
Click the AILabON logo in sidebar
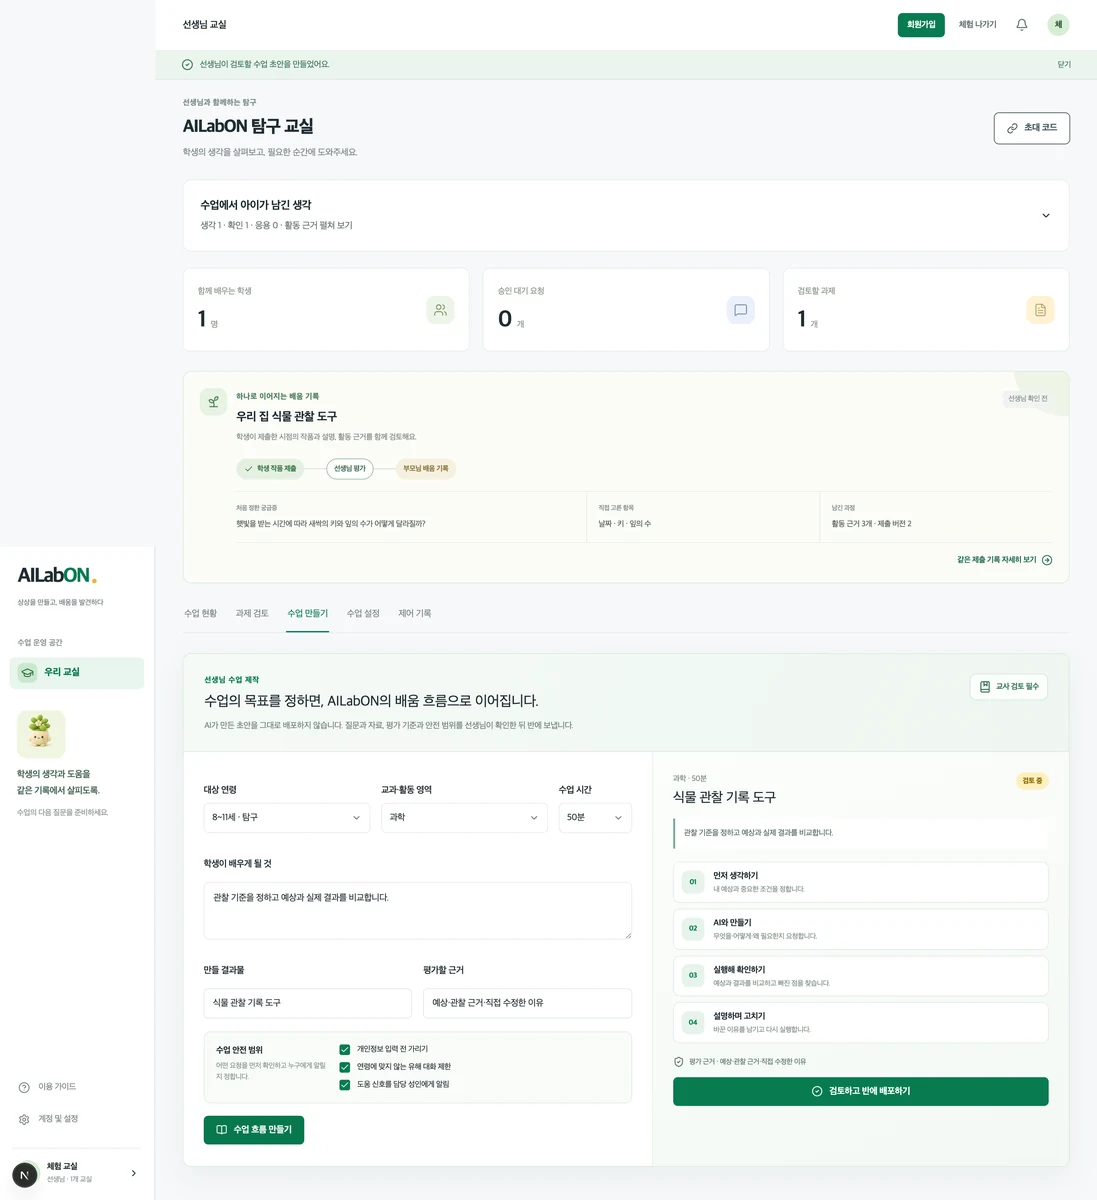[x=57, y=575]
